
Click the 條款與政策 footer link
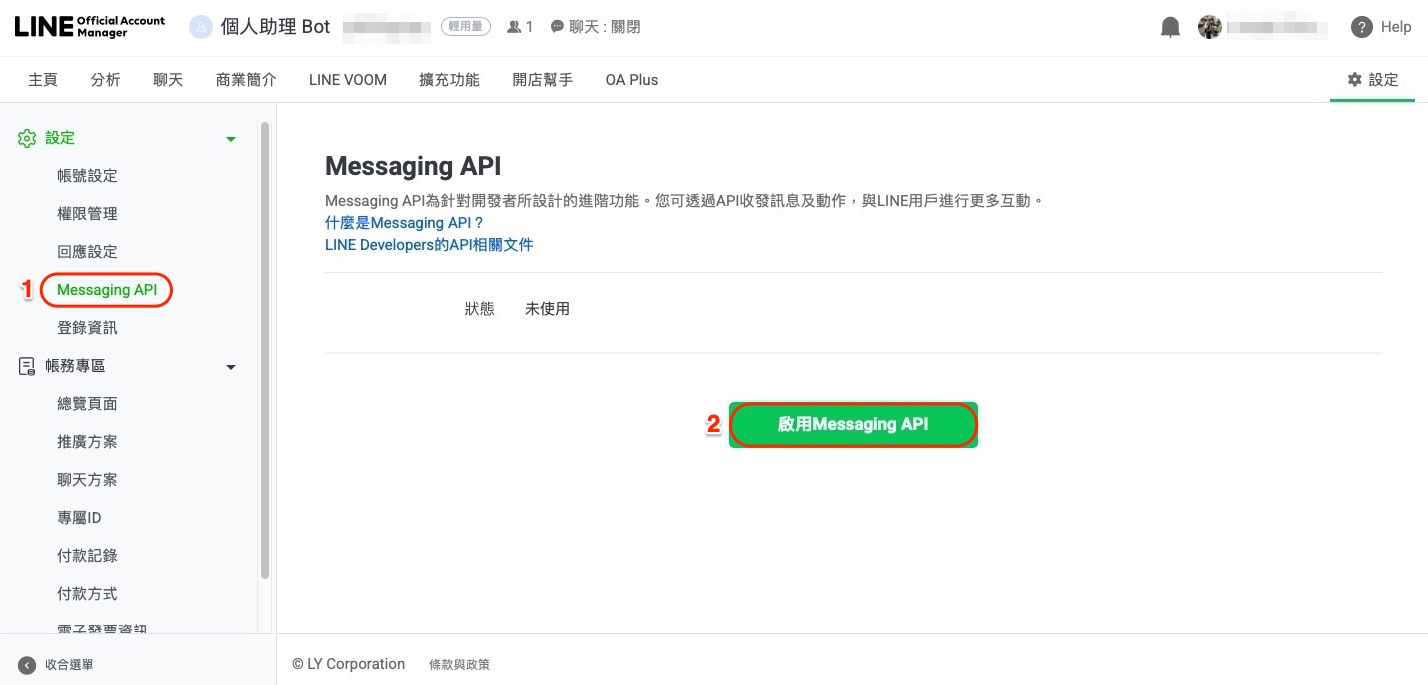pos(459,664)
